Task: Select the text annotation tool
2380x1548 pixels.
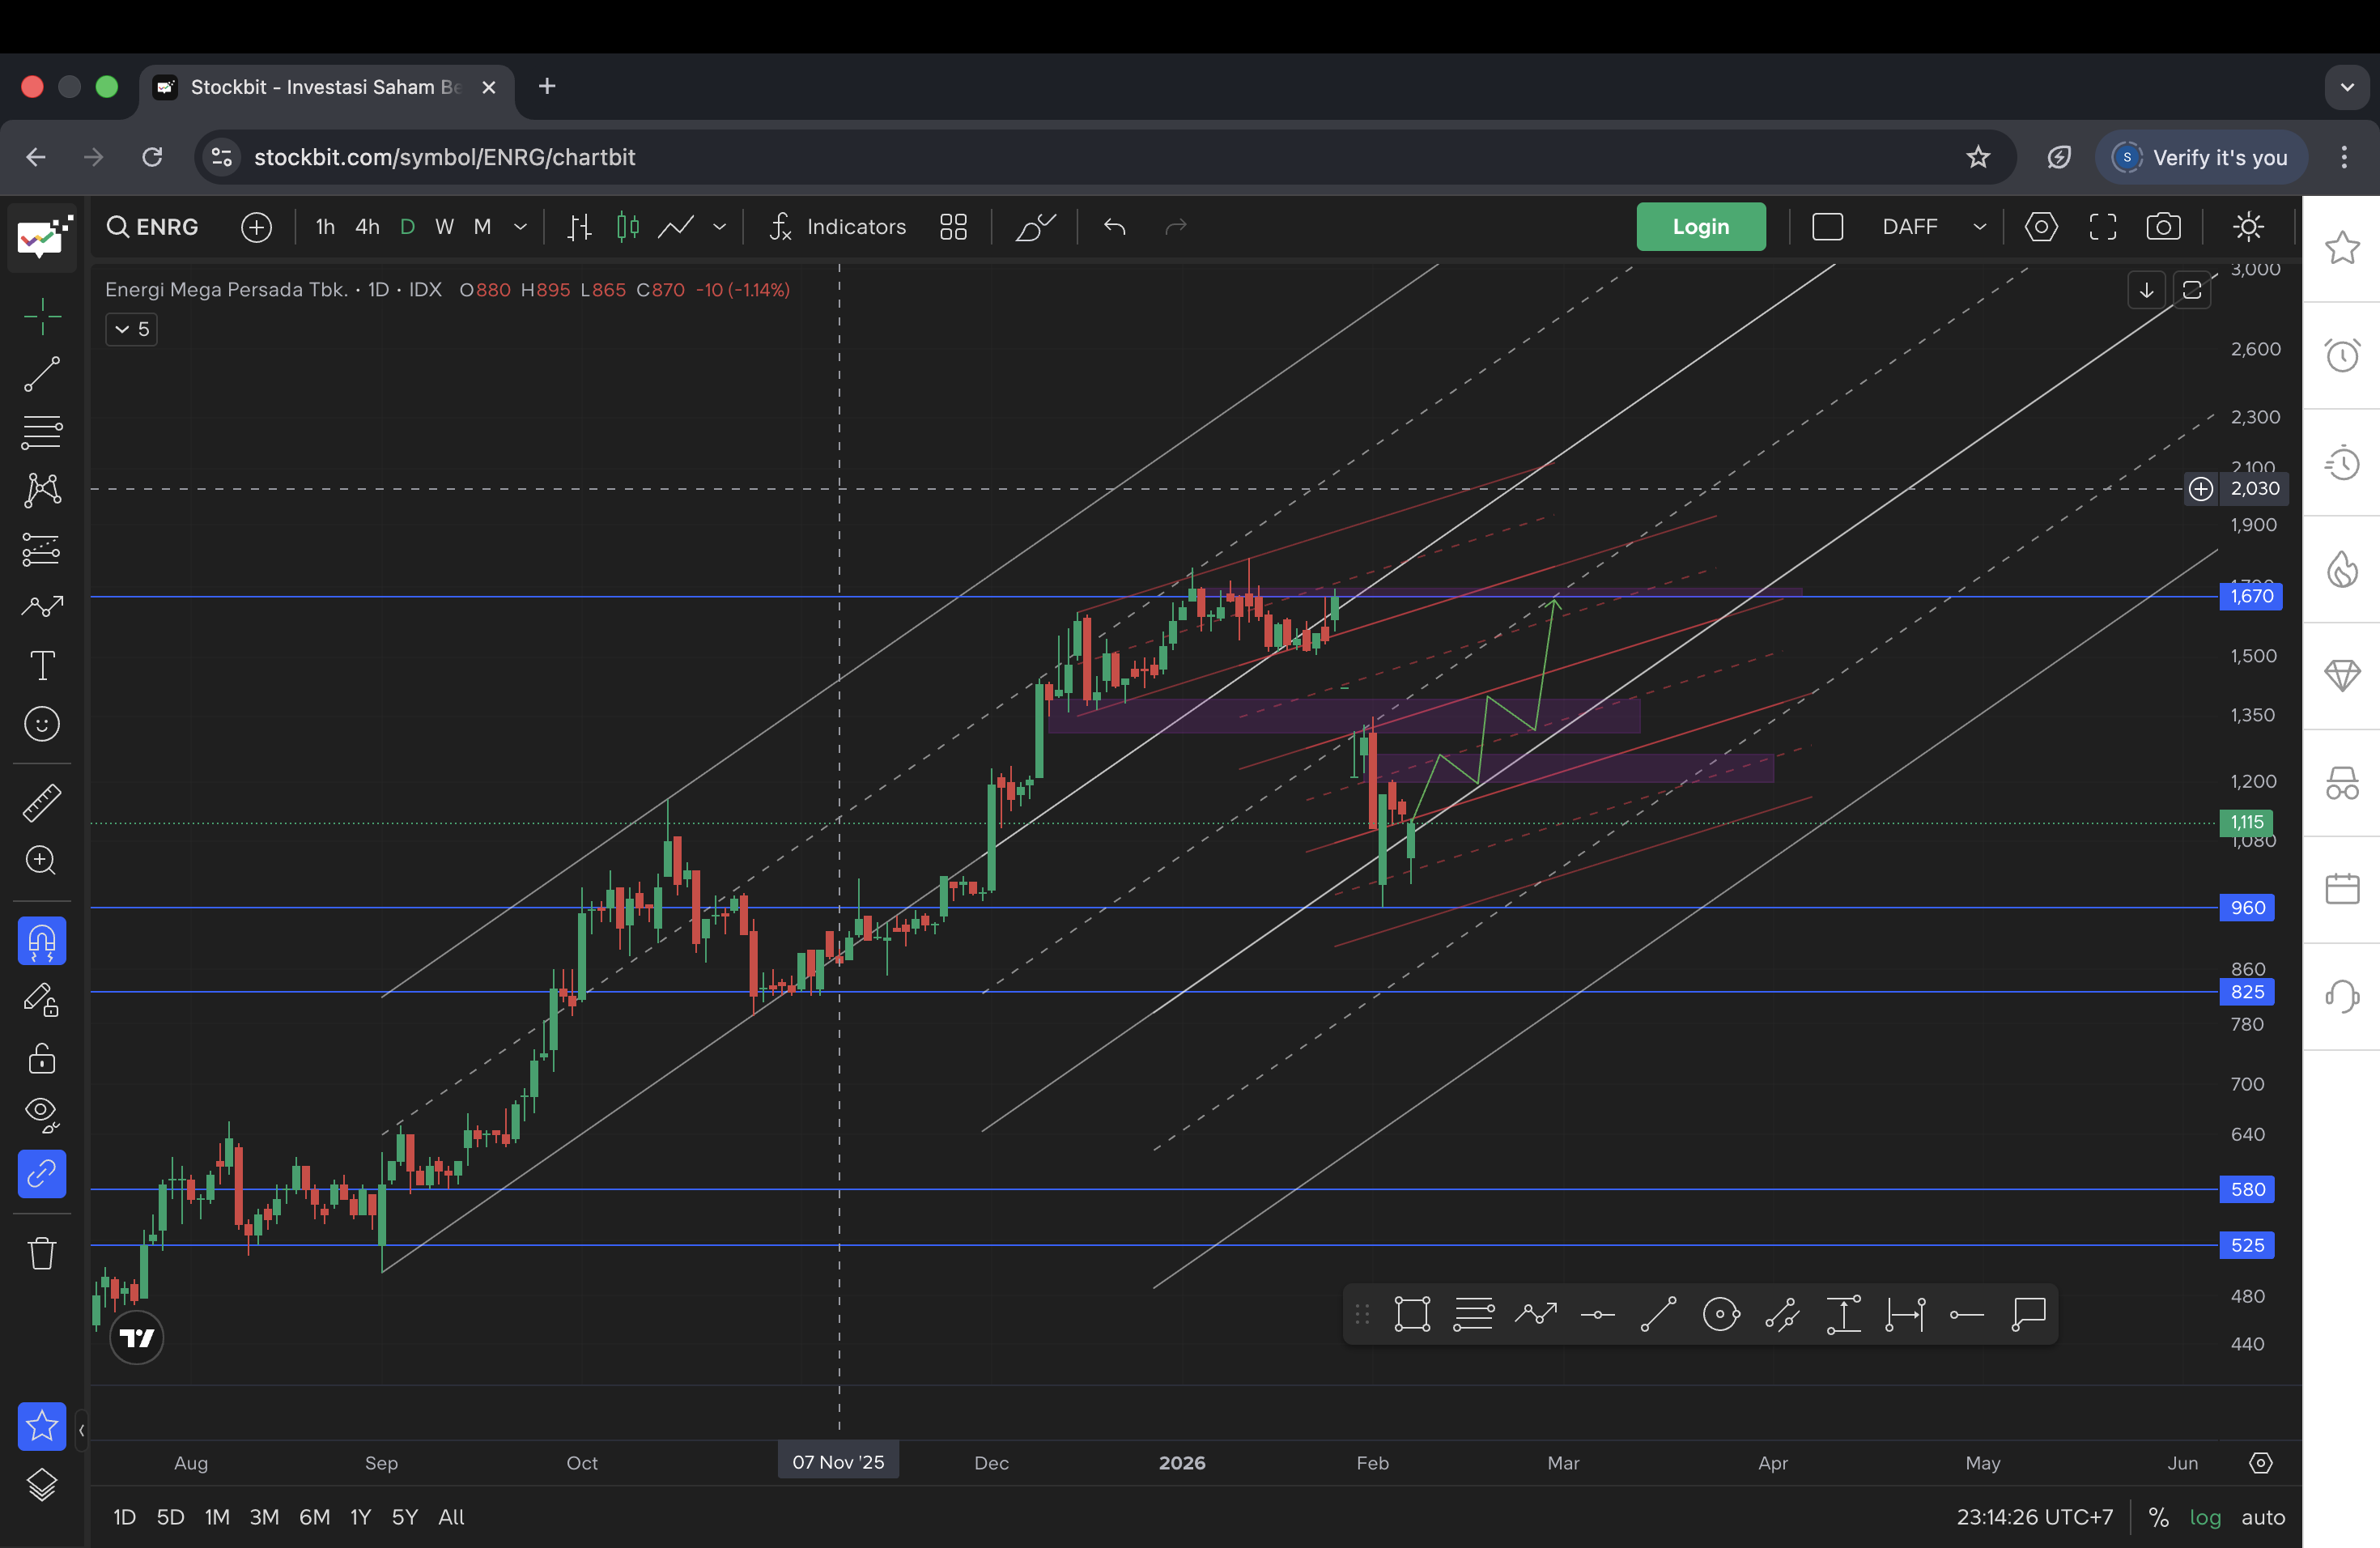Action: [41, 665]
